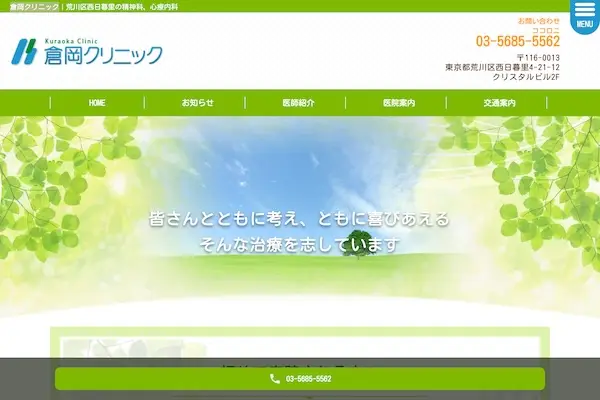
Task: Click the お問い合わせ label in the header
Action: pos(538,21)
